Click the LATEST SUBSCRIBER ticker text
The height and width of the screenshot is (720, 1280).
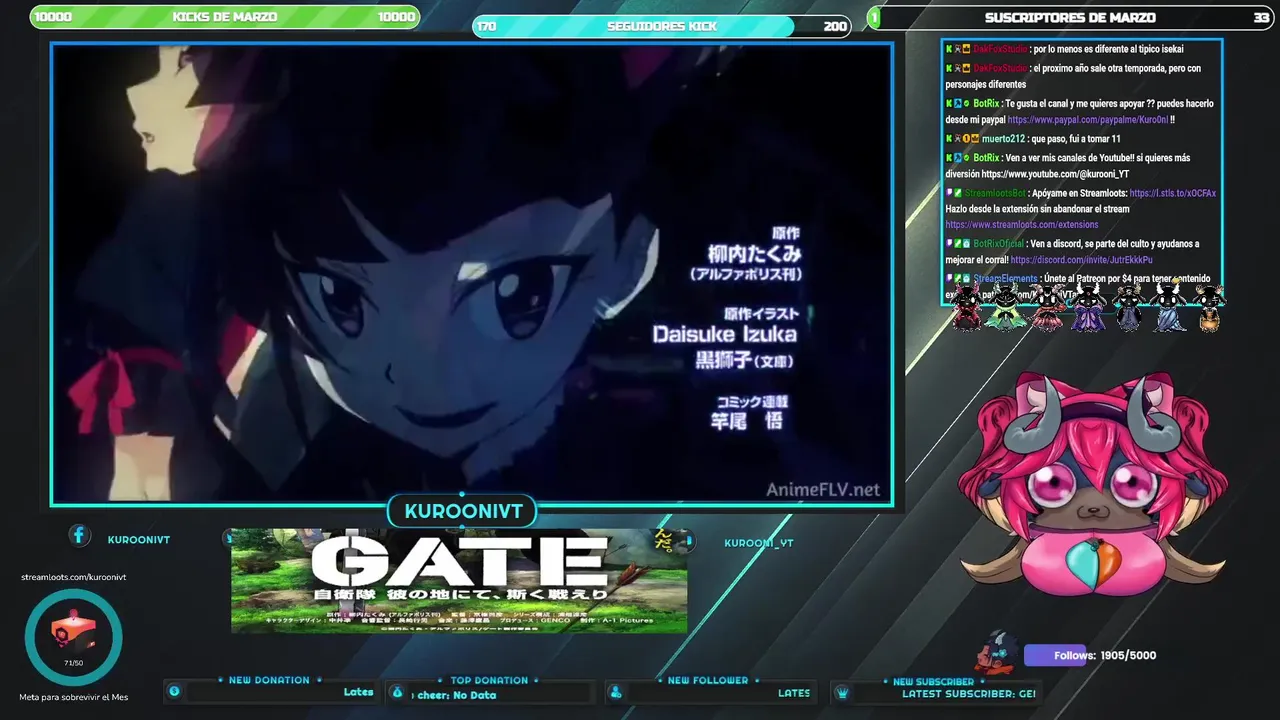click(968, 693)
